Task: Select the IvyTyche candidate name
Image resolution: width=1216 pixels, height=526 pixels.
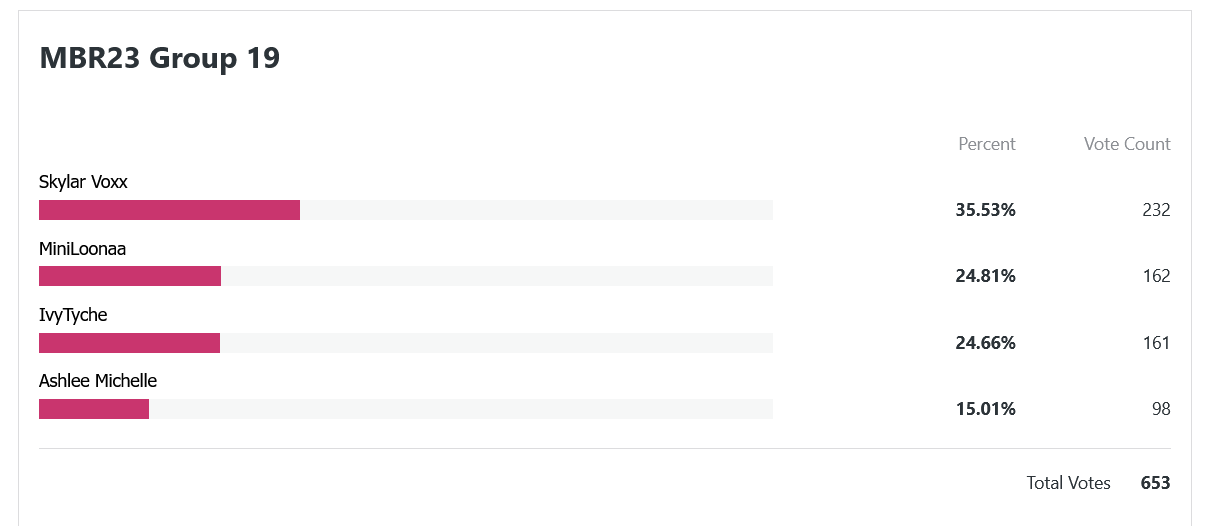Action: 73,315
